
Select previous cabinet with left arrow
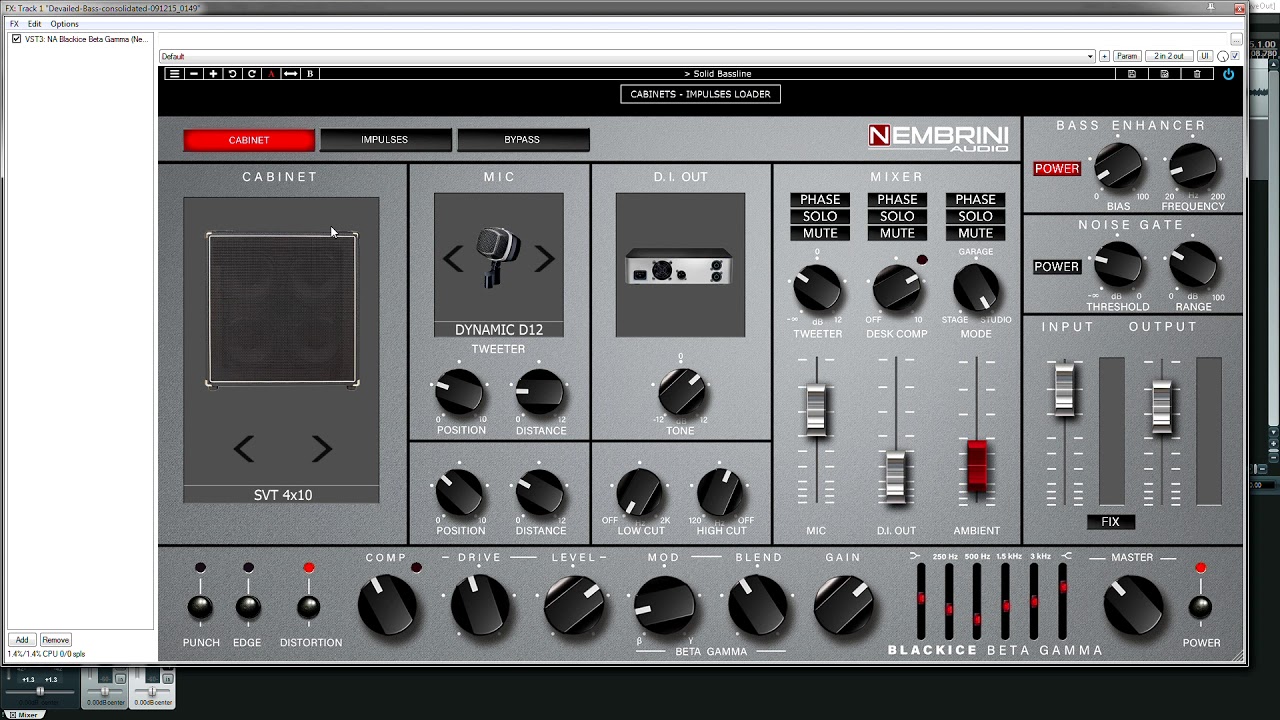pyautogui.click(x=243, y=449)
